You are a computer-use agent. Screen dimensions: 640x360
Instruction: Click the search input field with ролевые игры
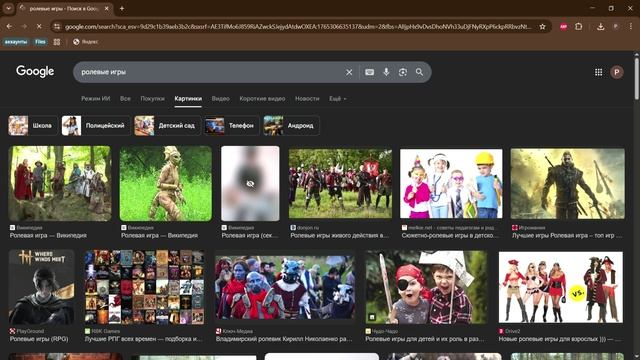(208, 72)
